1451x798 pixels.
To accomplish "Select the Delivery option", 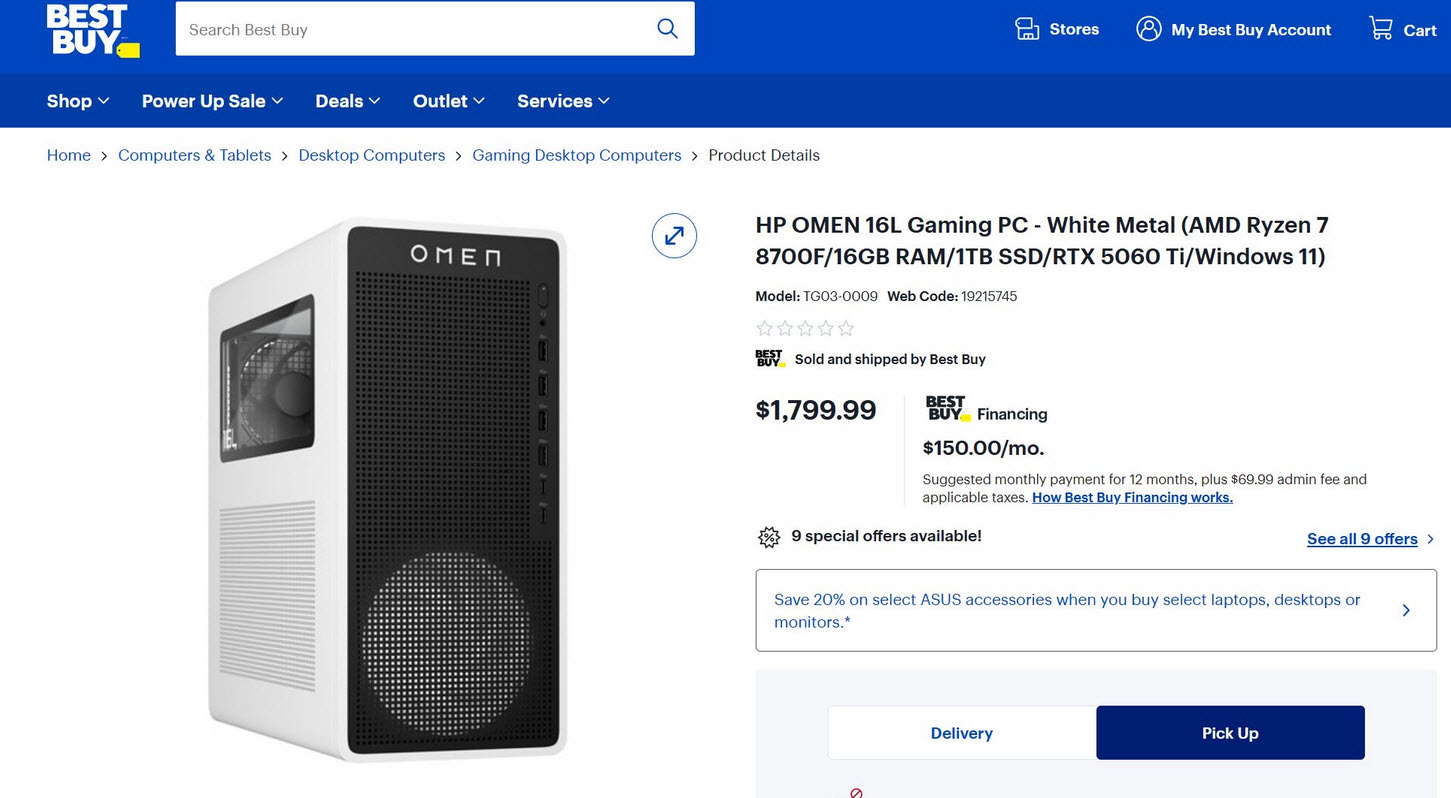I will pyautogui.click(x=961, y=733).
